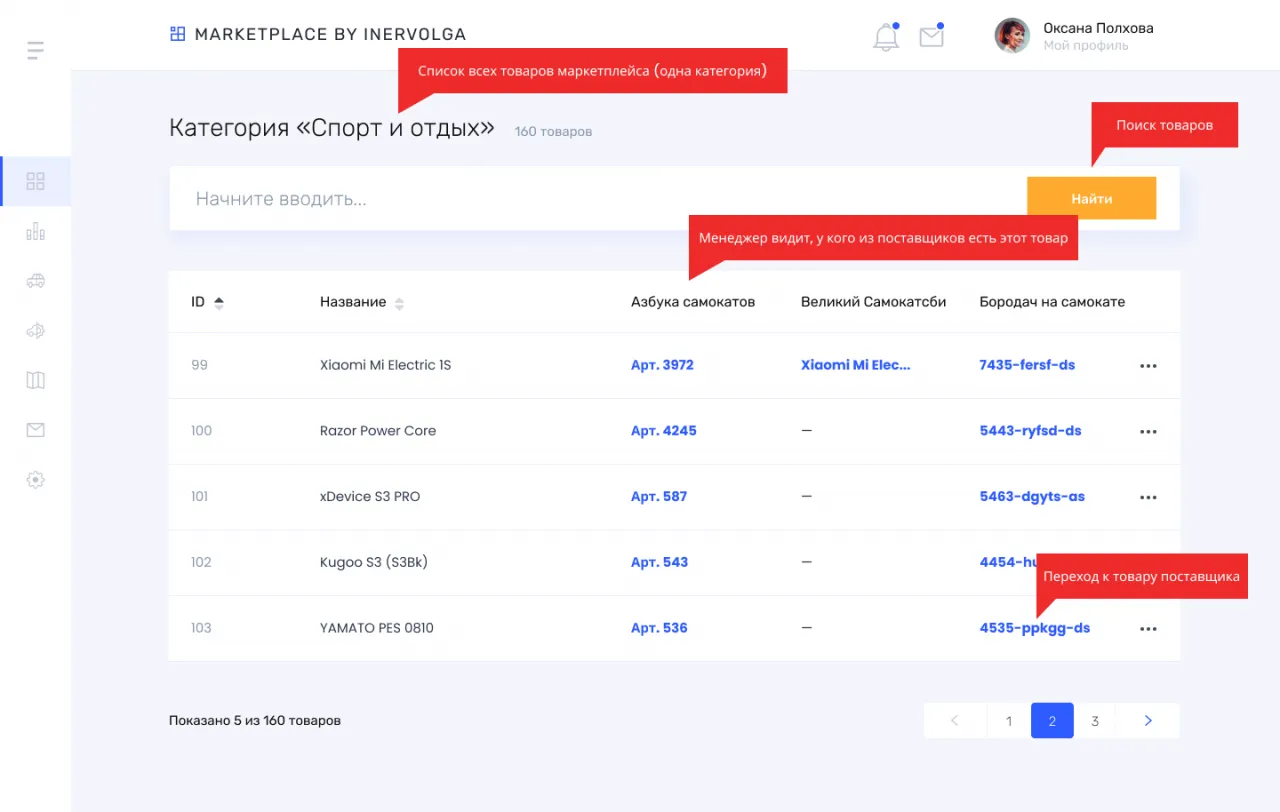Open Оксана Полхова profile avatar
The image size is (1280, 812).
[1012, 36]
